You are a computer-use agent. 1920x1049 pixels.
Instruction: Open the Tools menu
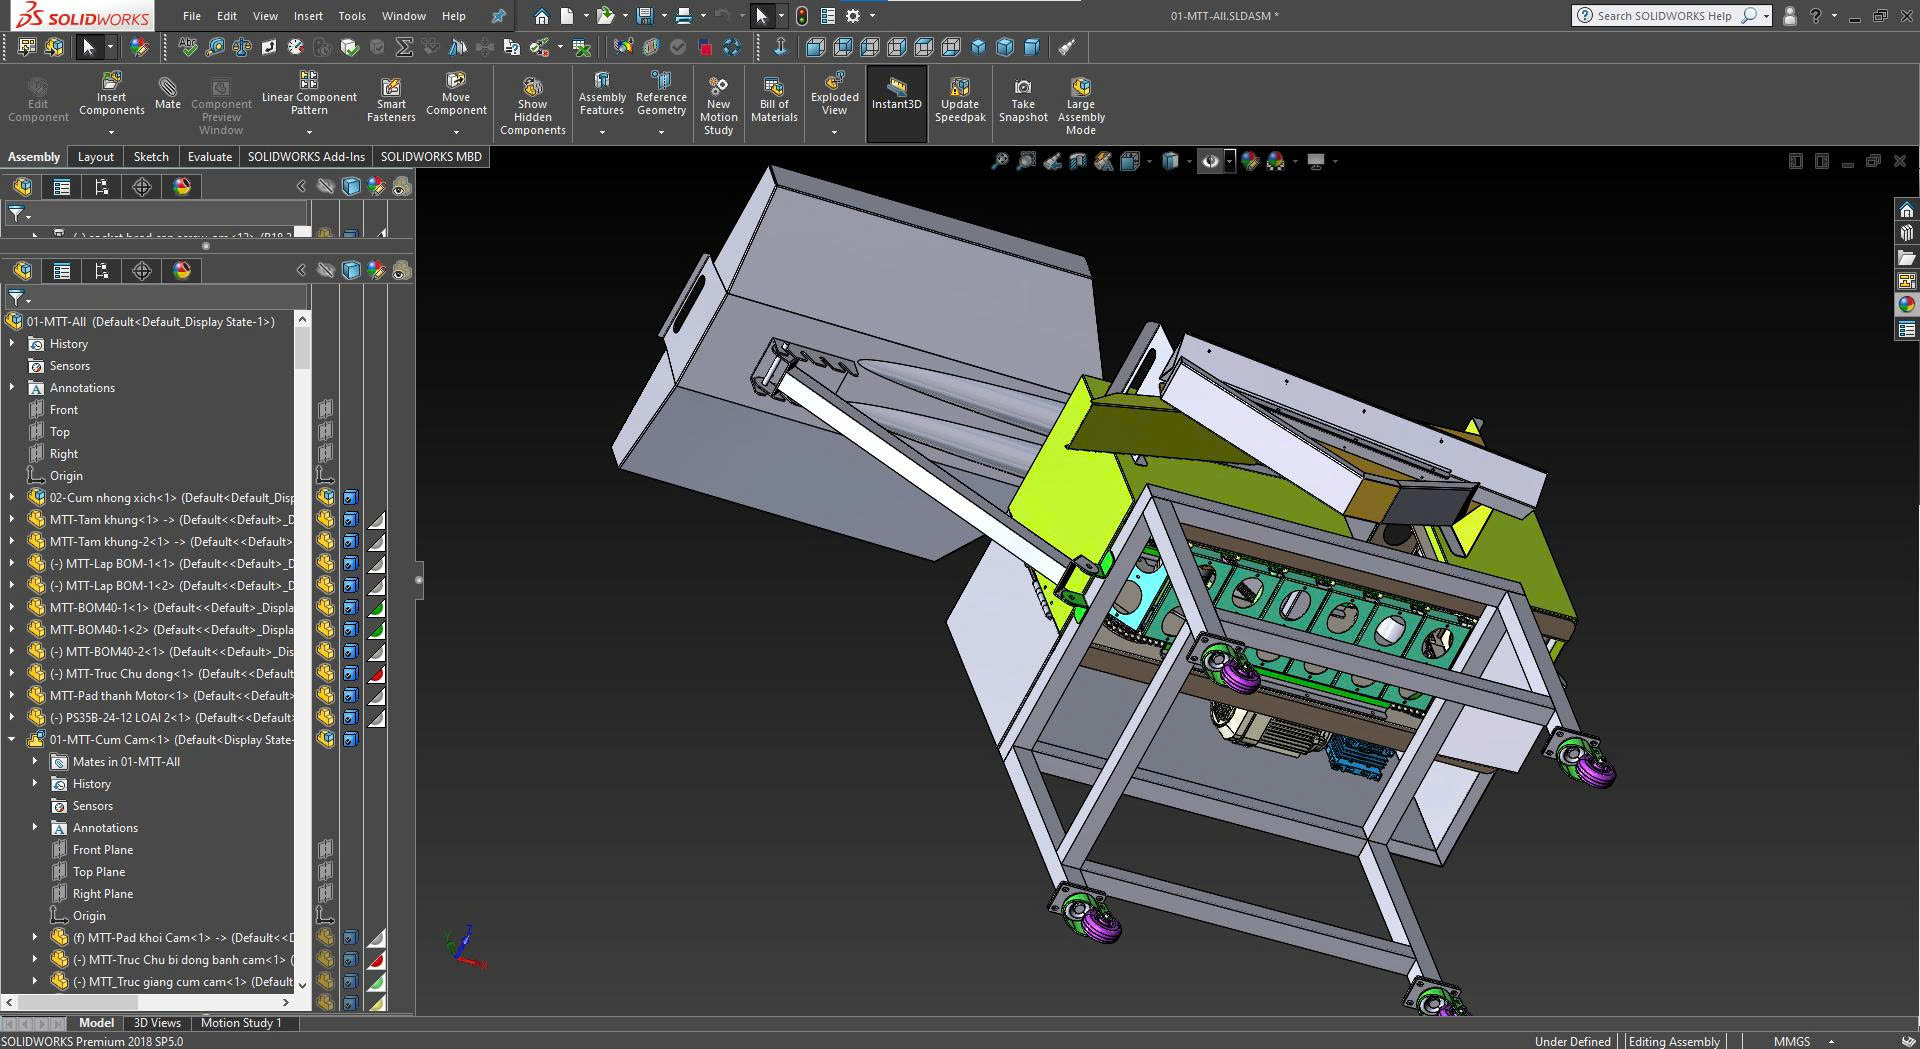click(352, 16)
